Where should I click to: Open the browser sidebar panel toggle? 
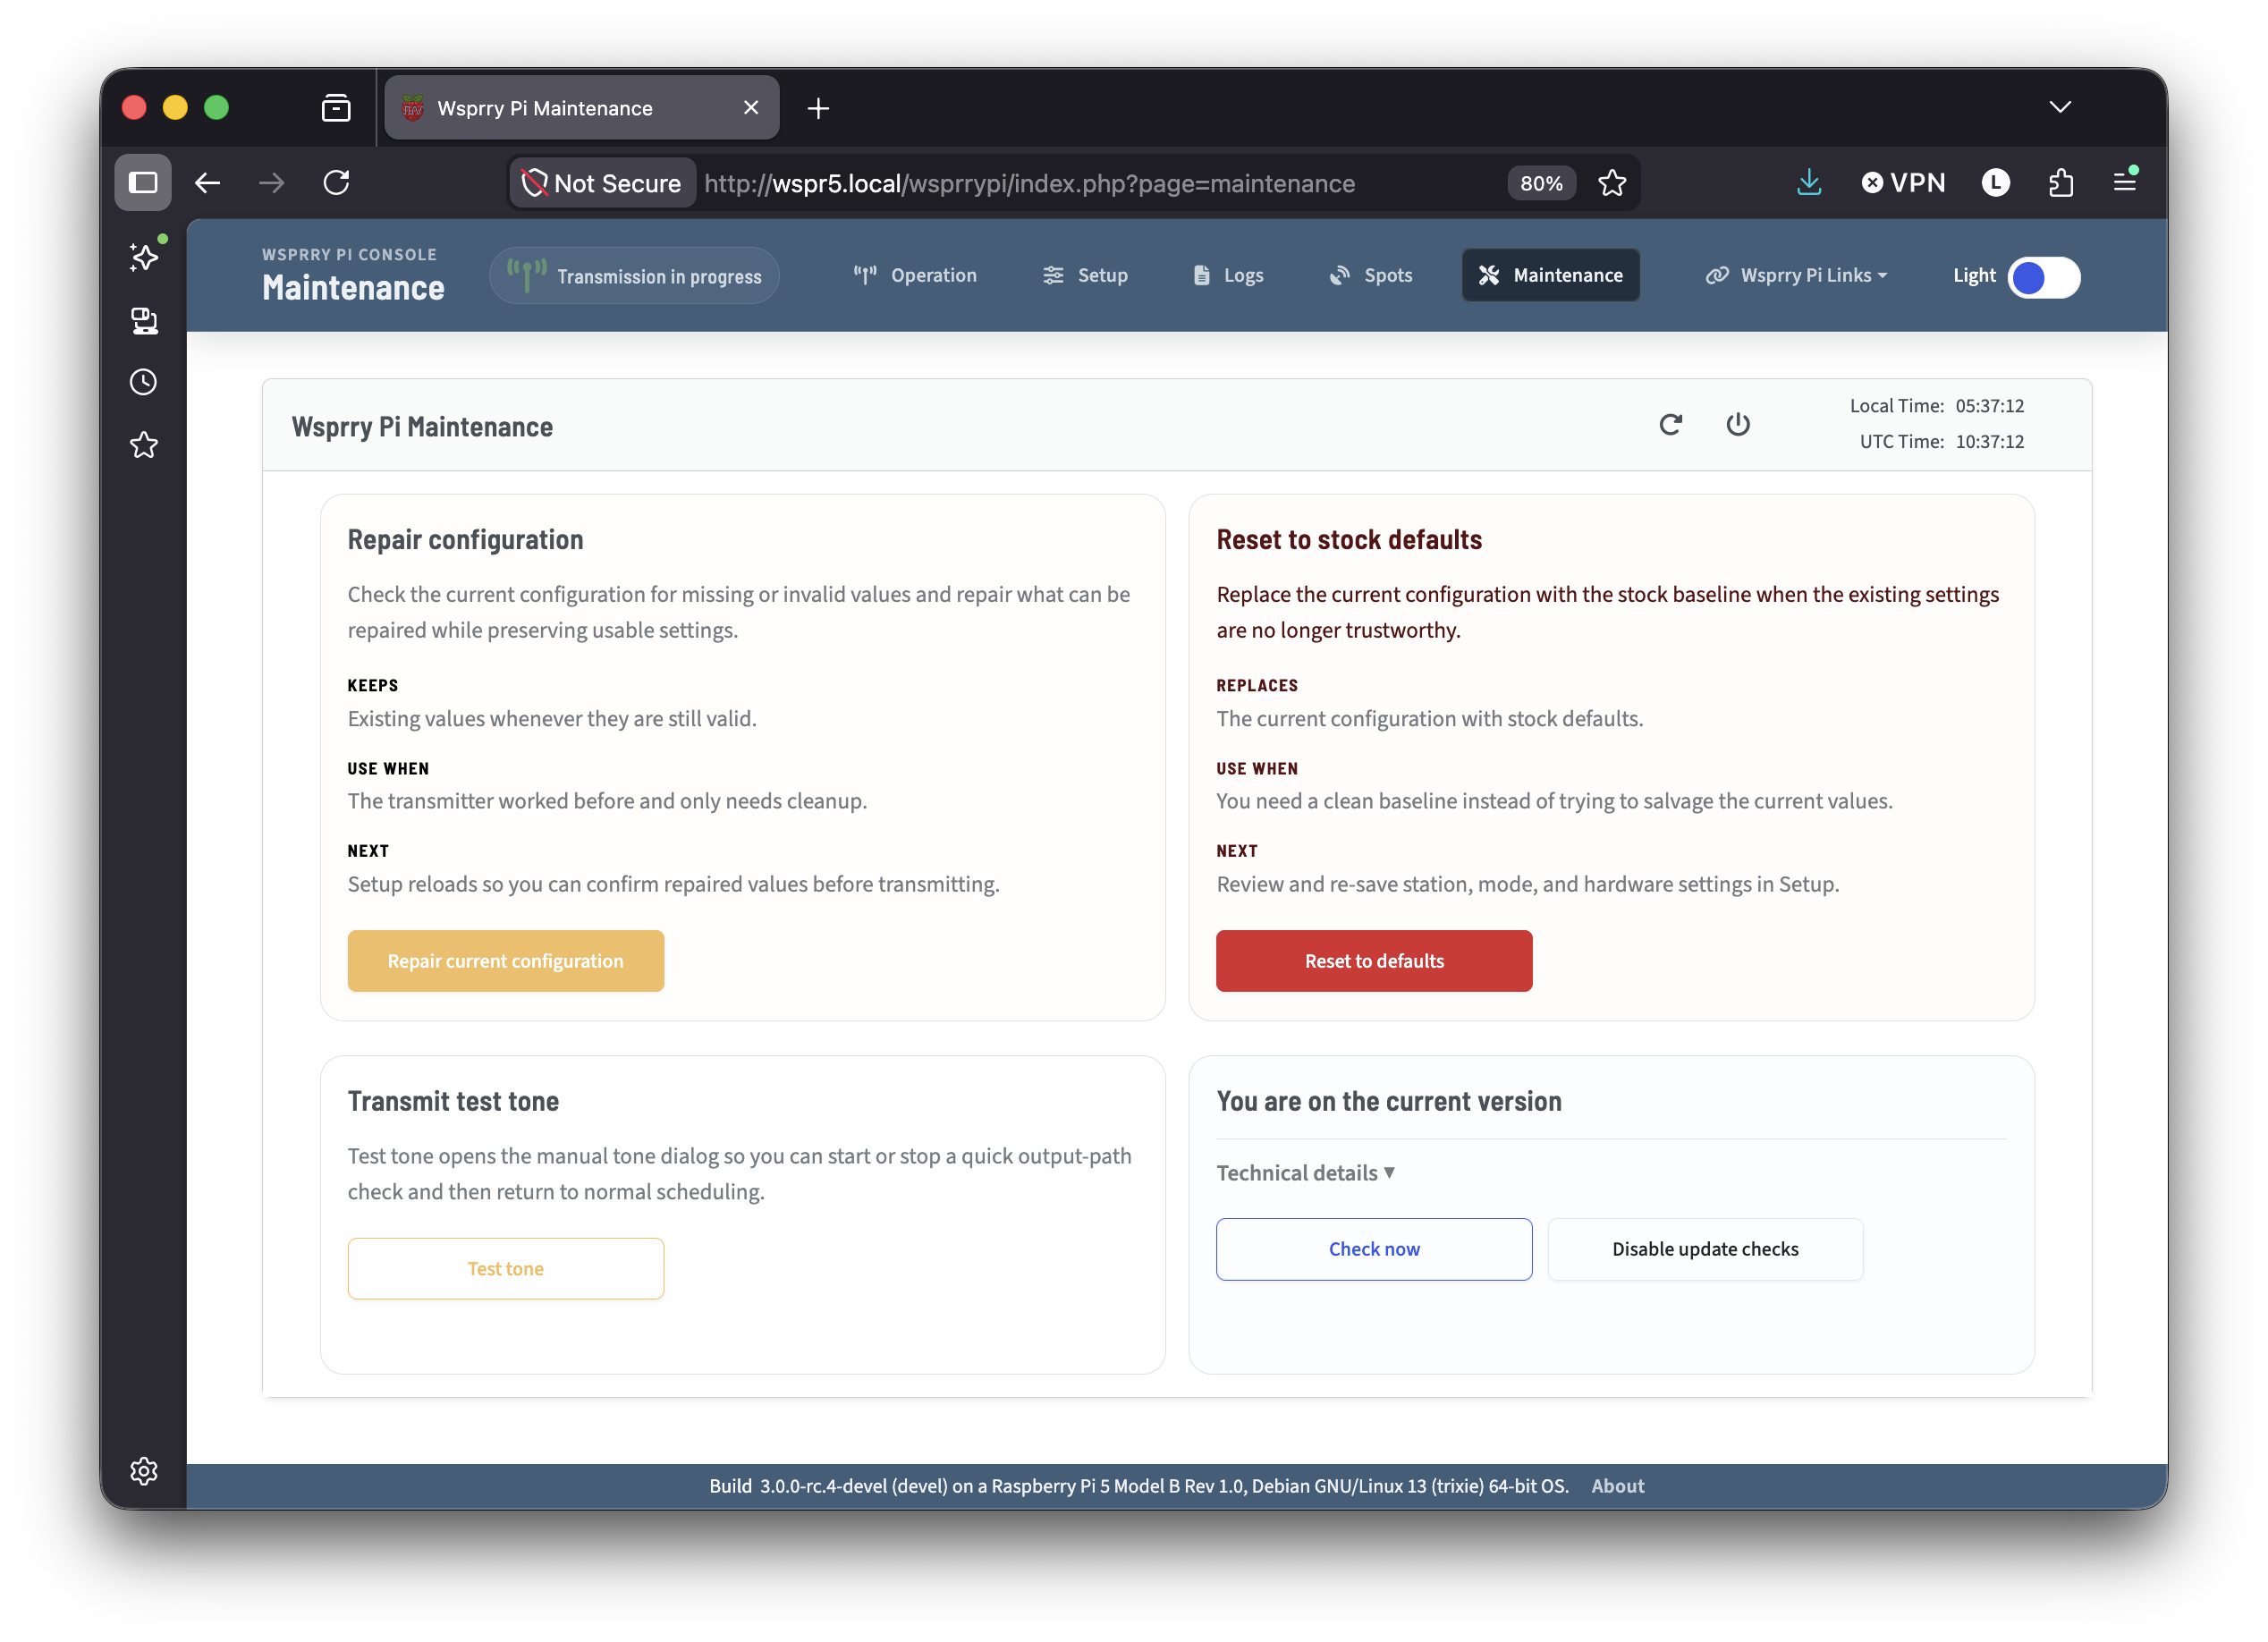coord(143,183)
